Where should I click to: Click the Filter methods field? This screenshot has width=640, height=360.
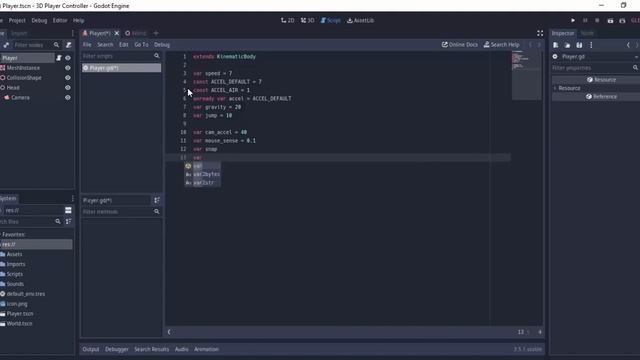click(x=121, y=211)
